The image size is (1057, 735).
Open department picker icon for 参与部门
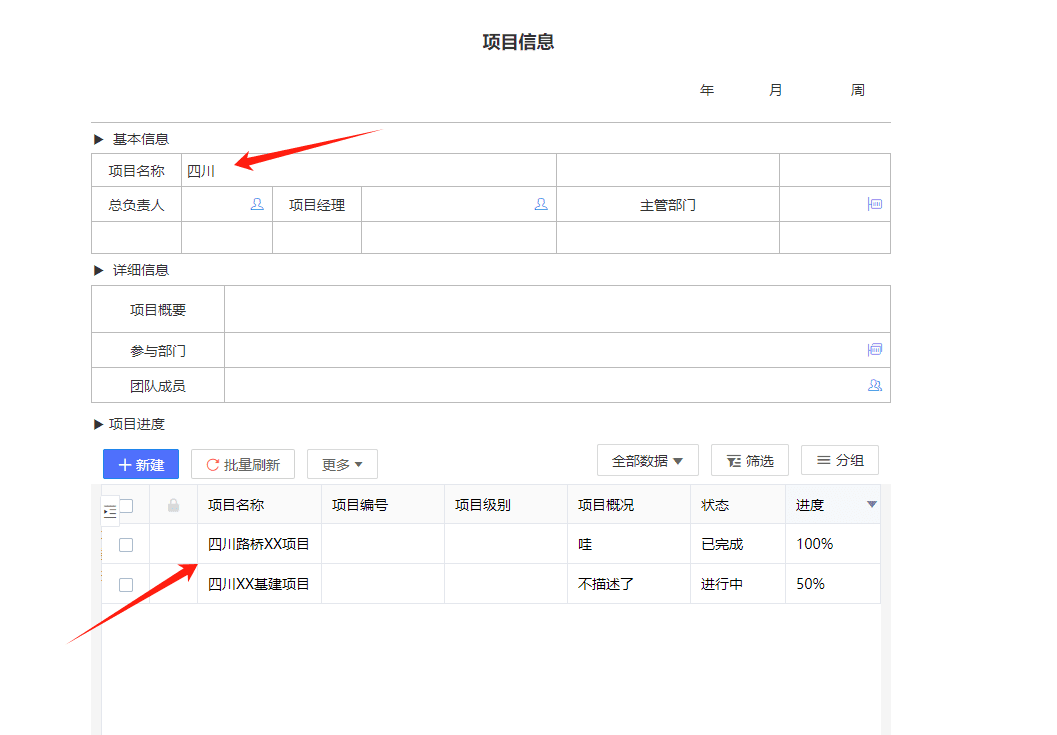tap(874, 349)
